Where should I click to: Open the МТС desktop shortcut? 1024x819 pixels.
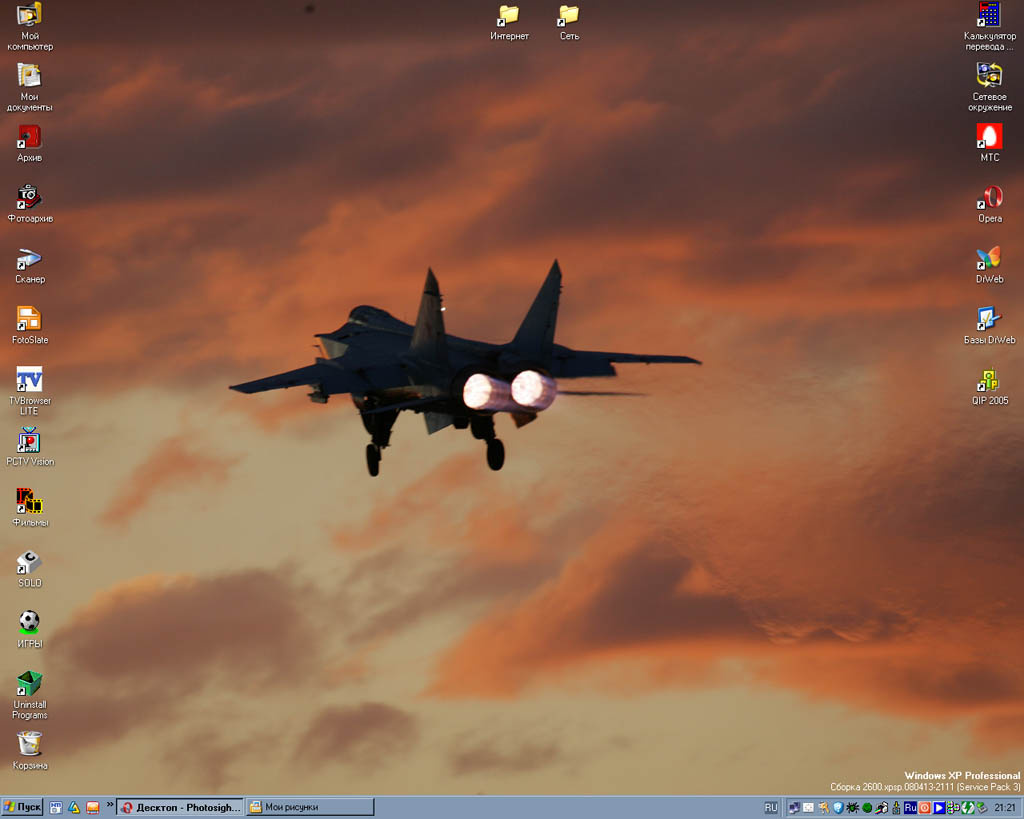click(x=989, y=137)
